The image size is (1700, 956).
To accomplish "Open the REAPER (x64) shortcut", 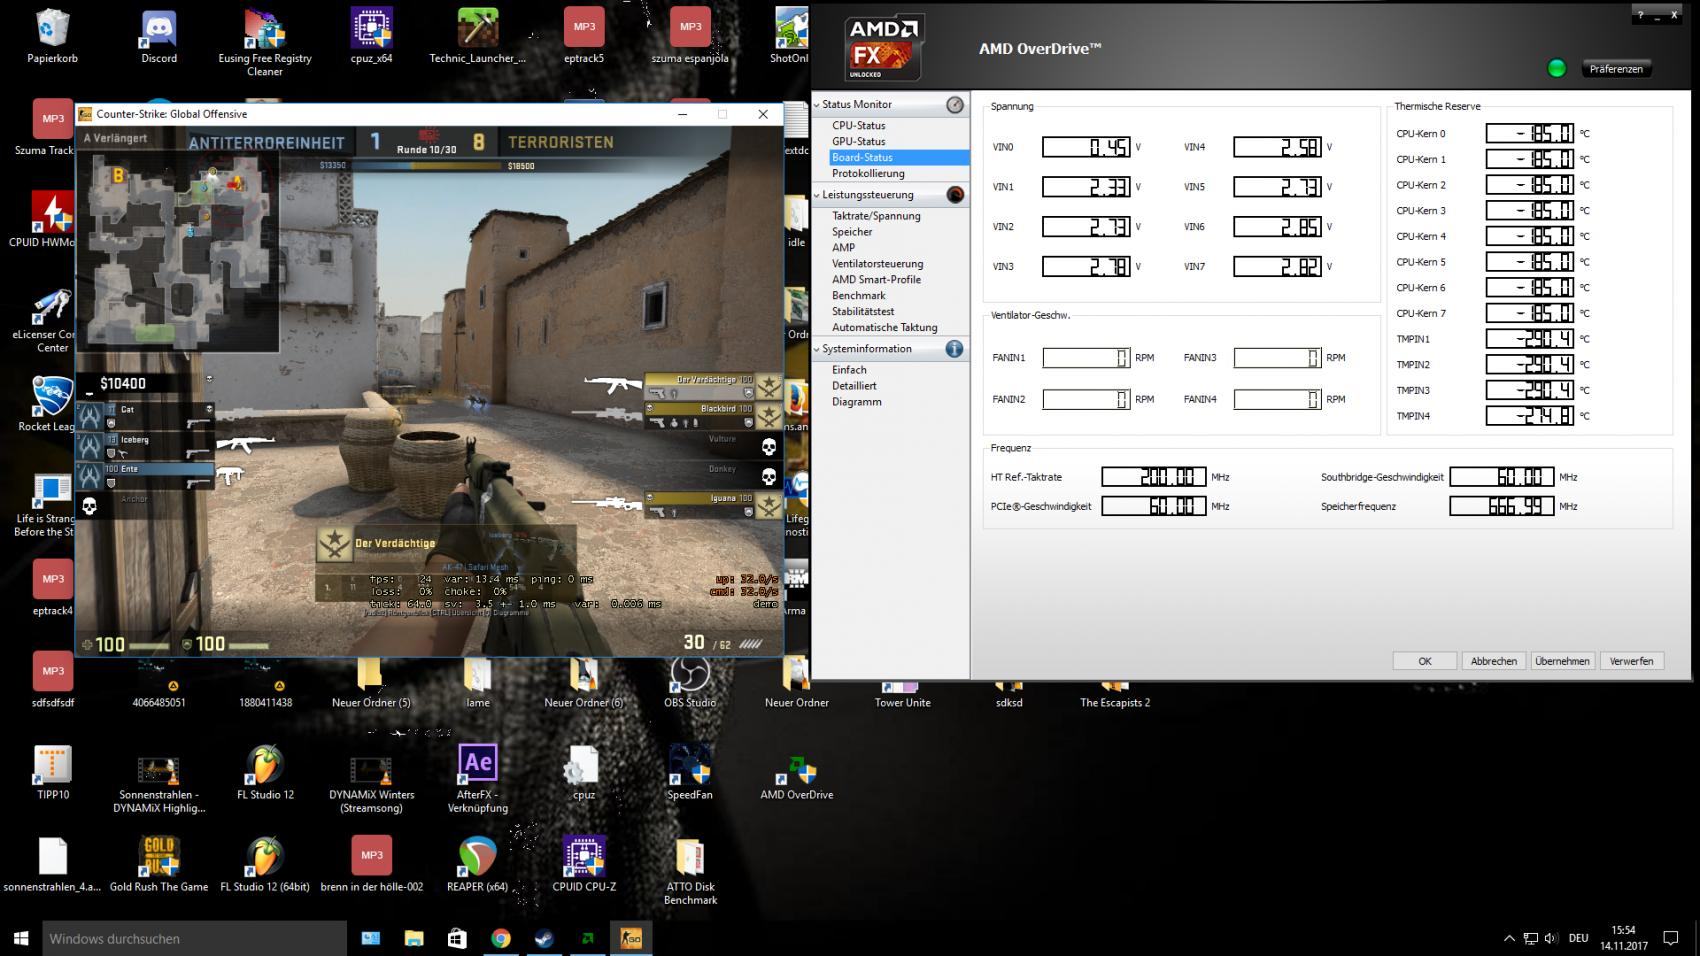I will point(478,865).
